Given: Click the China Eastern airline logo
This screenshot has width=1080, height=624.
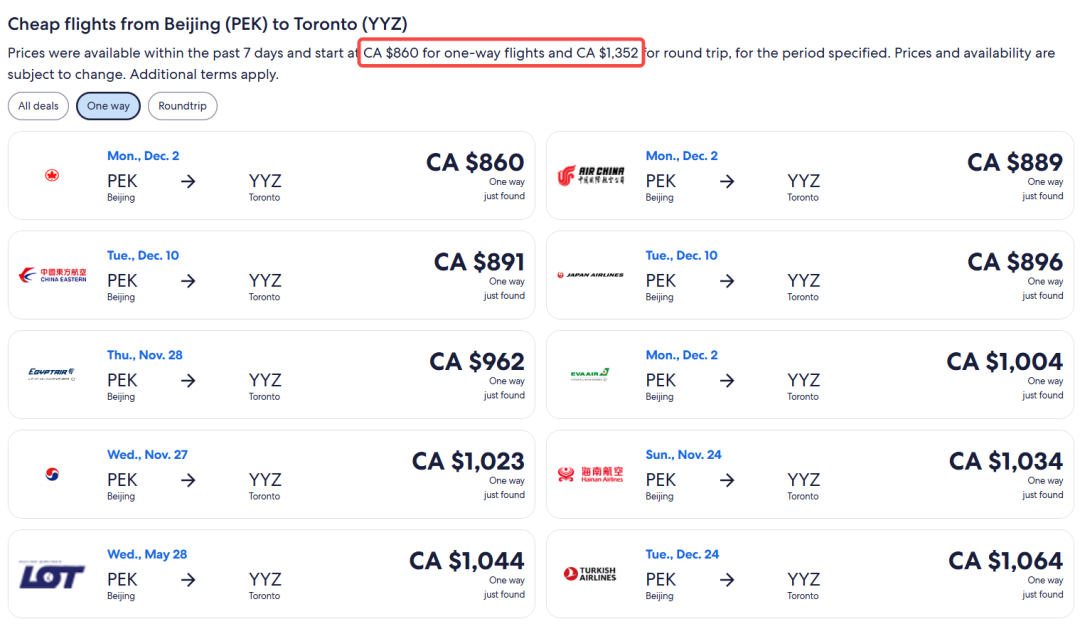Looking at the screenshot, I should [52, 275].
